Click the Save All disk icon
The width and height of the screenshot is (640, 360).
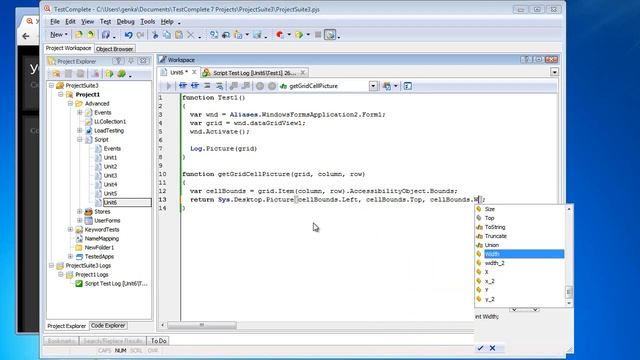pos(106,35)
